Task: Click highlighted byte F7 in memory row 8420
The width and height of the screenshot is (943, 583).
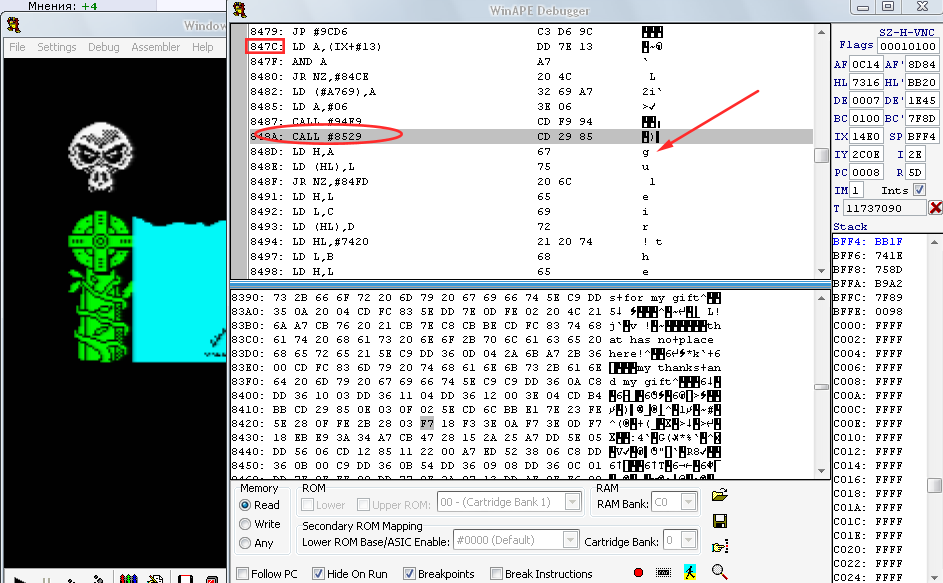Action: (427, 424)
